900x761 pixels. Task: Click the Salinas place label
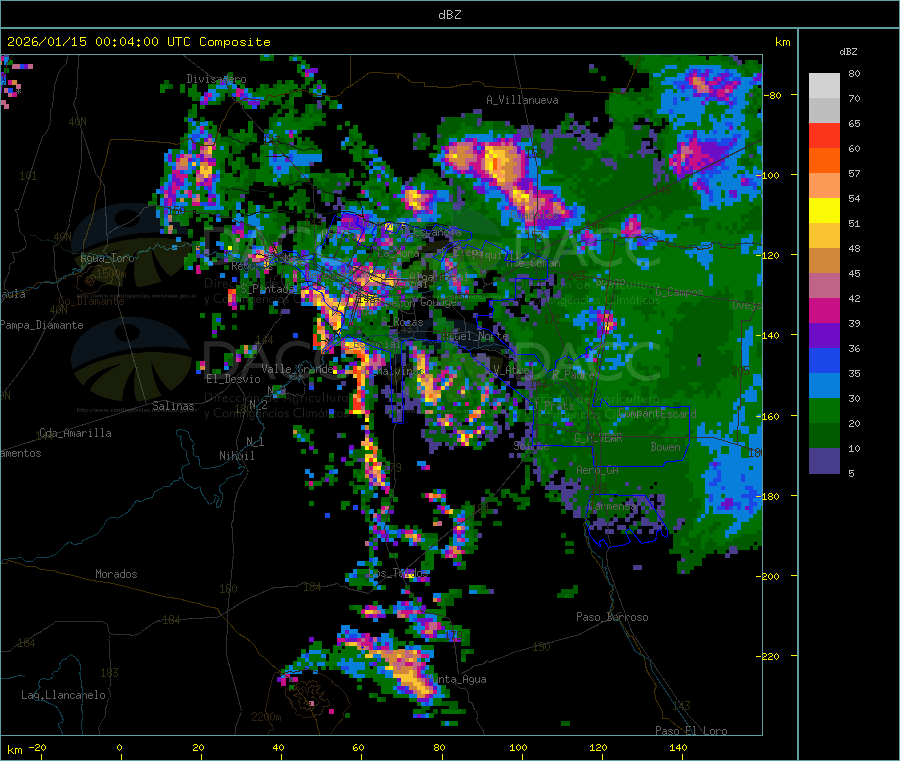click(173, 406)
